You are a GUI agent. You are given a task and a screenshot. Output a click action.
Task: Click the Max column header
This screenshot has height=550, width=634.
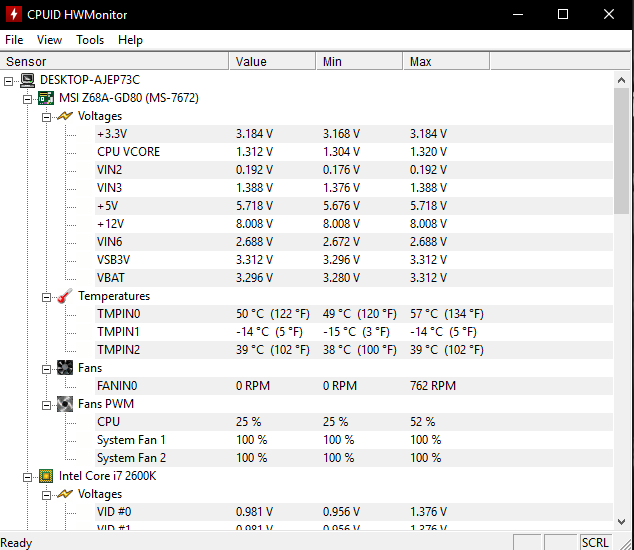pos(446,61)
